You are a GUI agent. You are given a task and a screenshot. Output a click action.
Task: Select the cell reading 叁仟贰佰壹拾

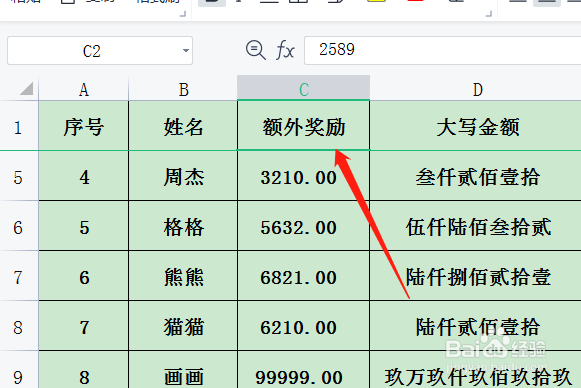[477, 176]
